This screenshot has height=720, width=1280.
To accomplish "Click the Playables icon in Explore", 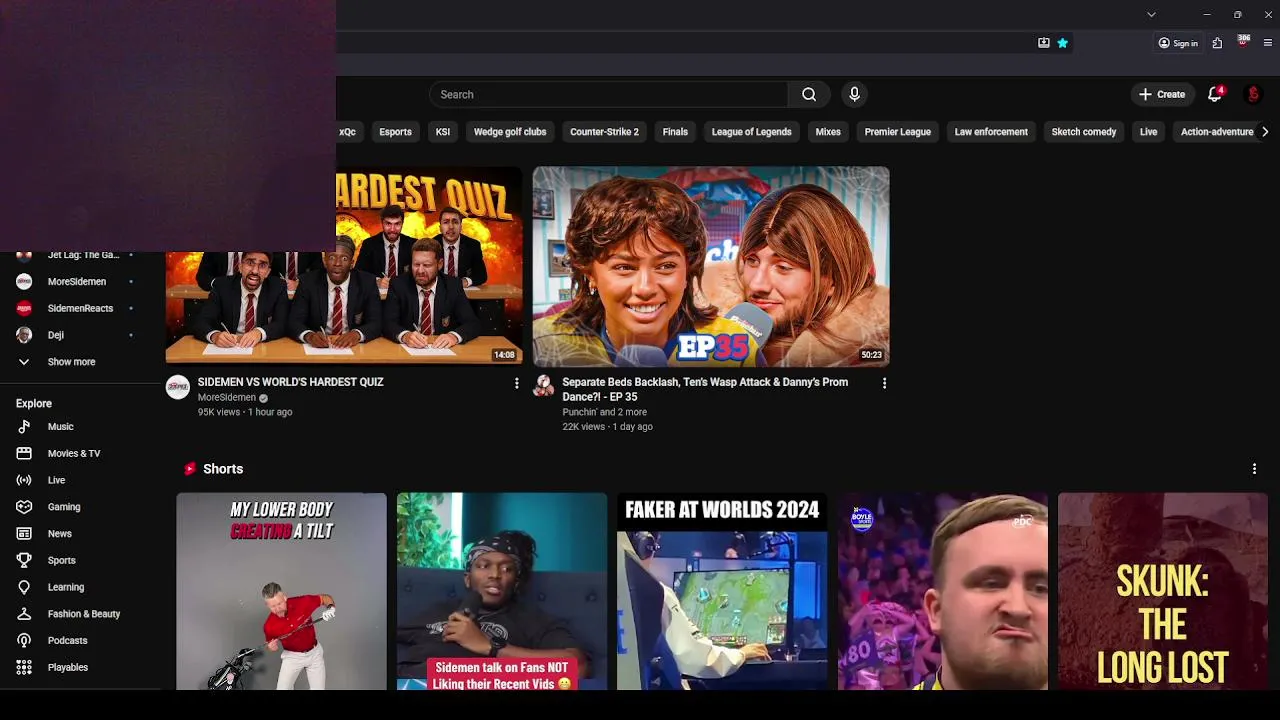I will point(24,667).
